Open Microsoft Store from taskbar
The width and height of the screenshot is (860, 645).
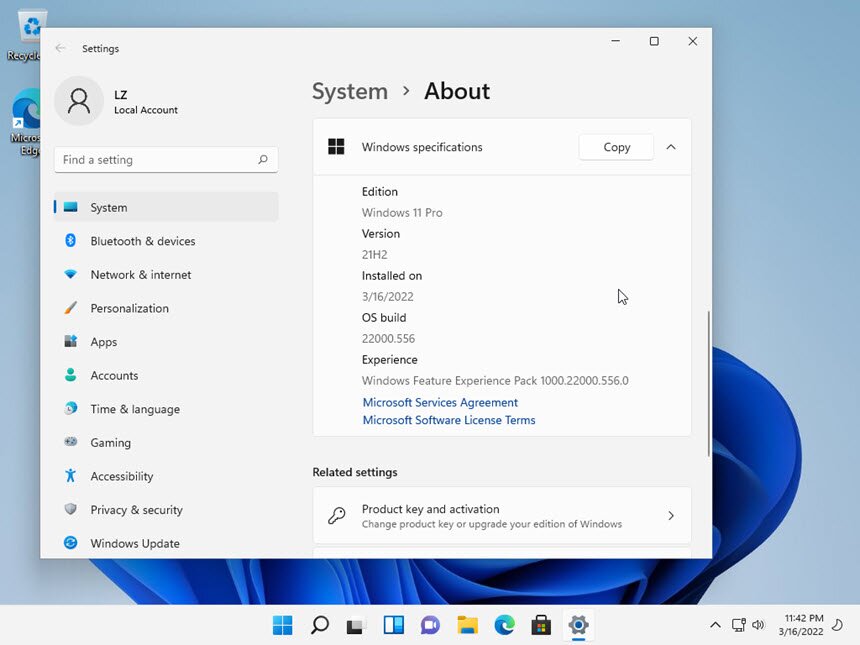541,625
